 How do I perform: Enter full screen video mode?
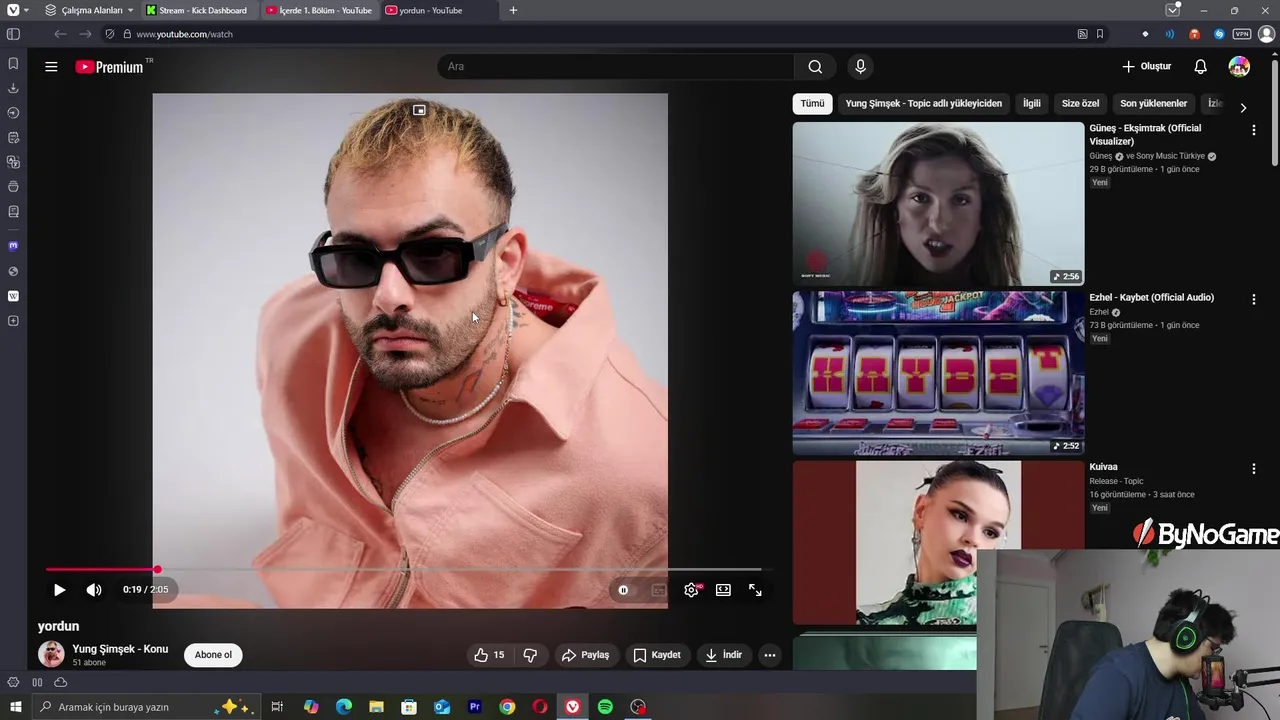[755, 590]
